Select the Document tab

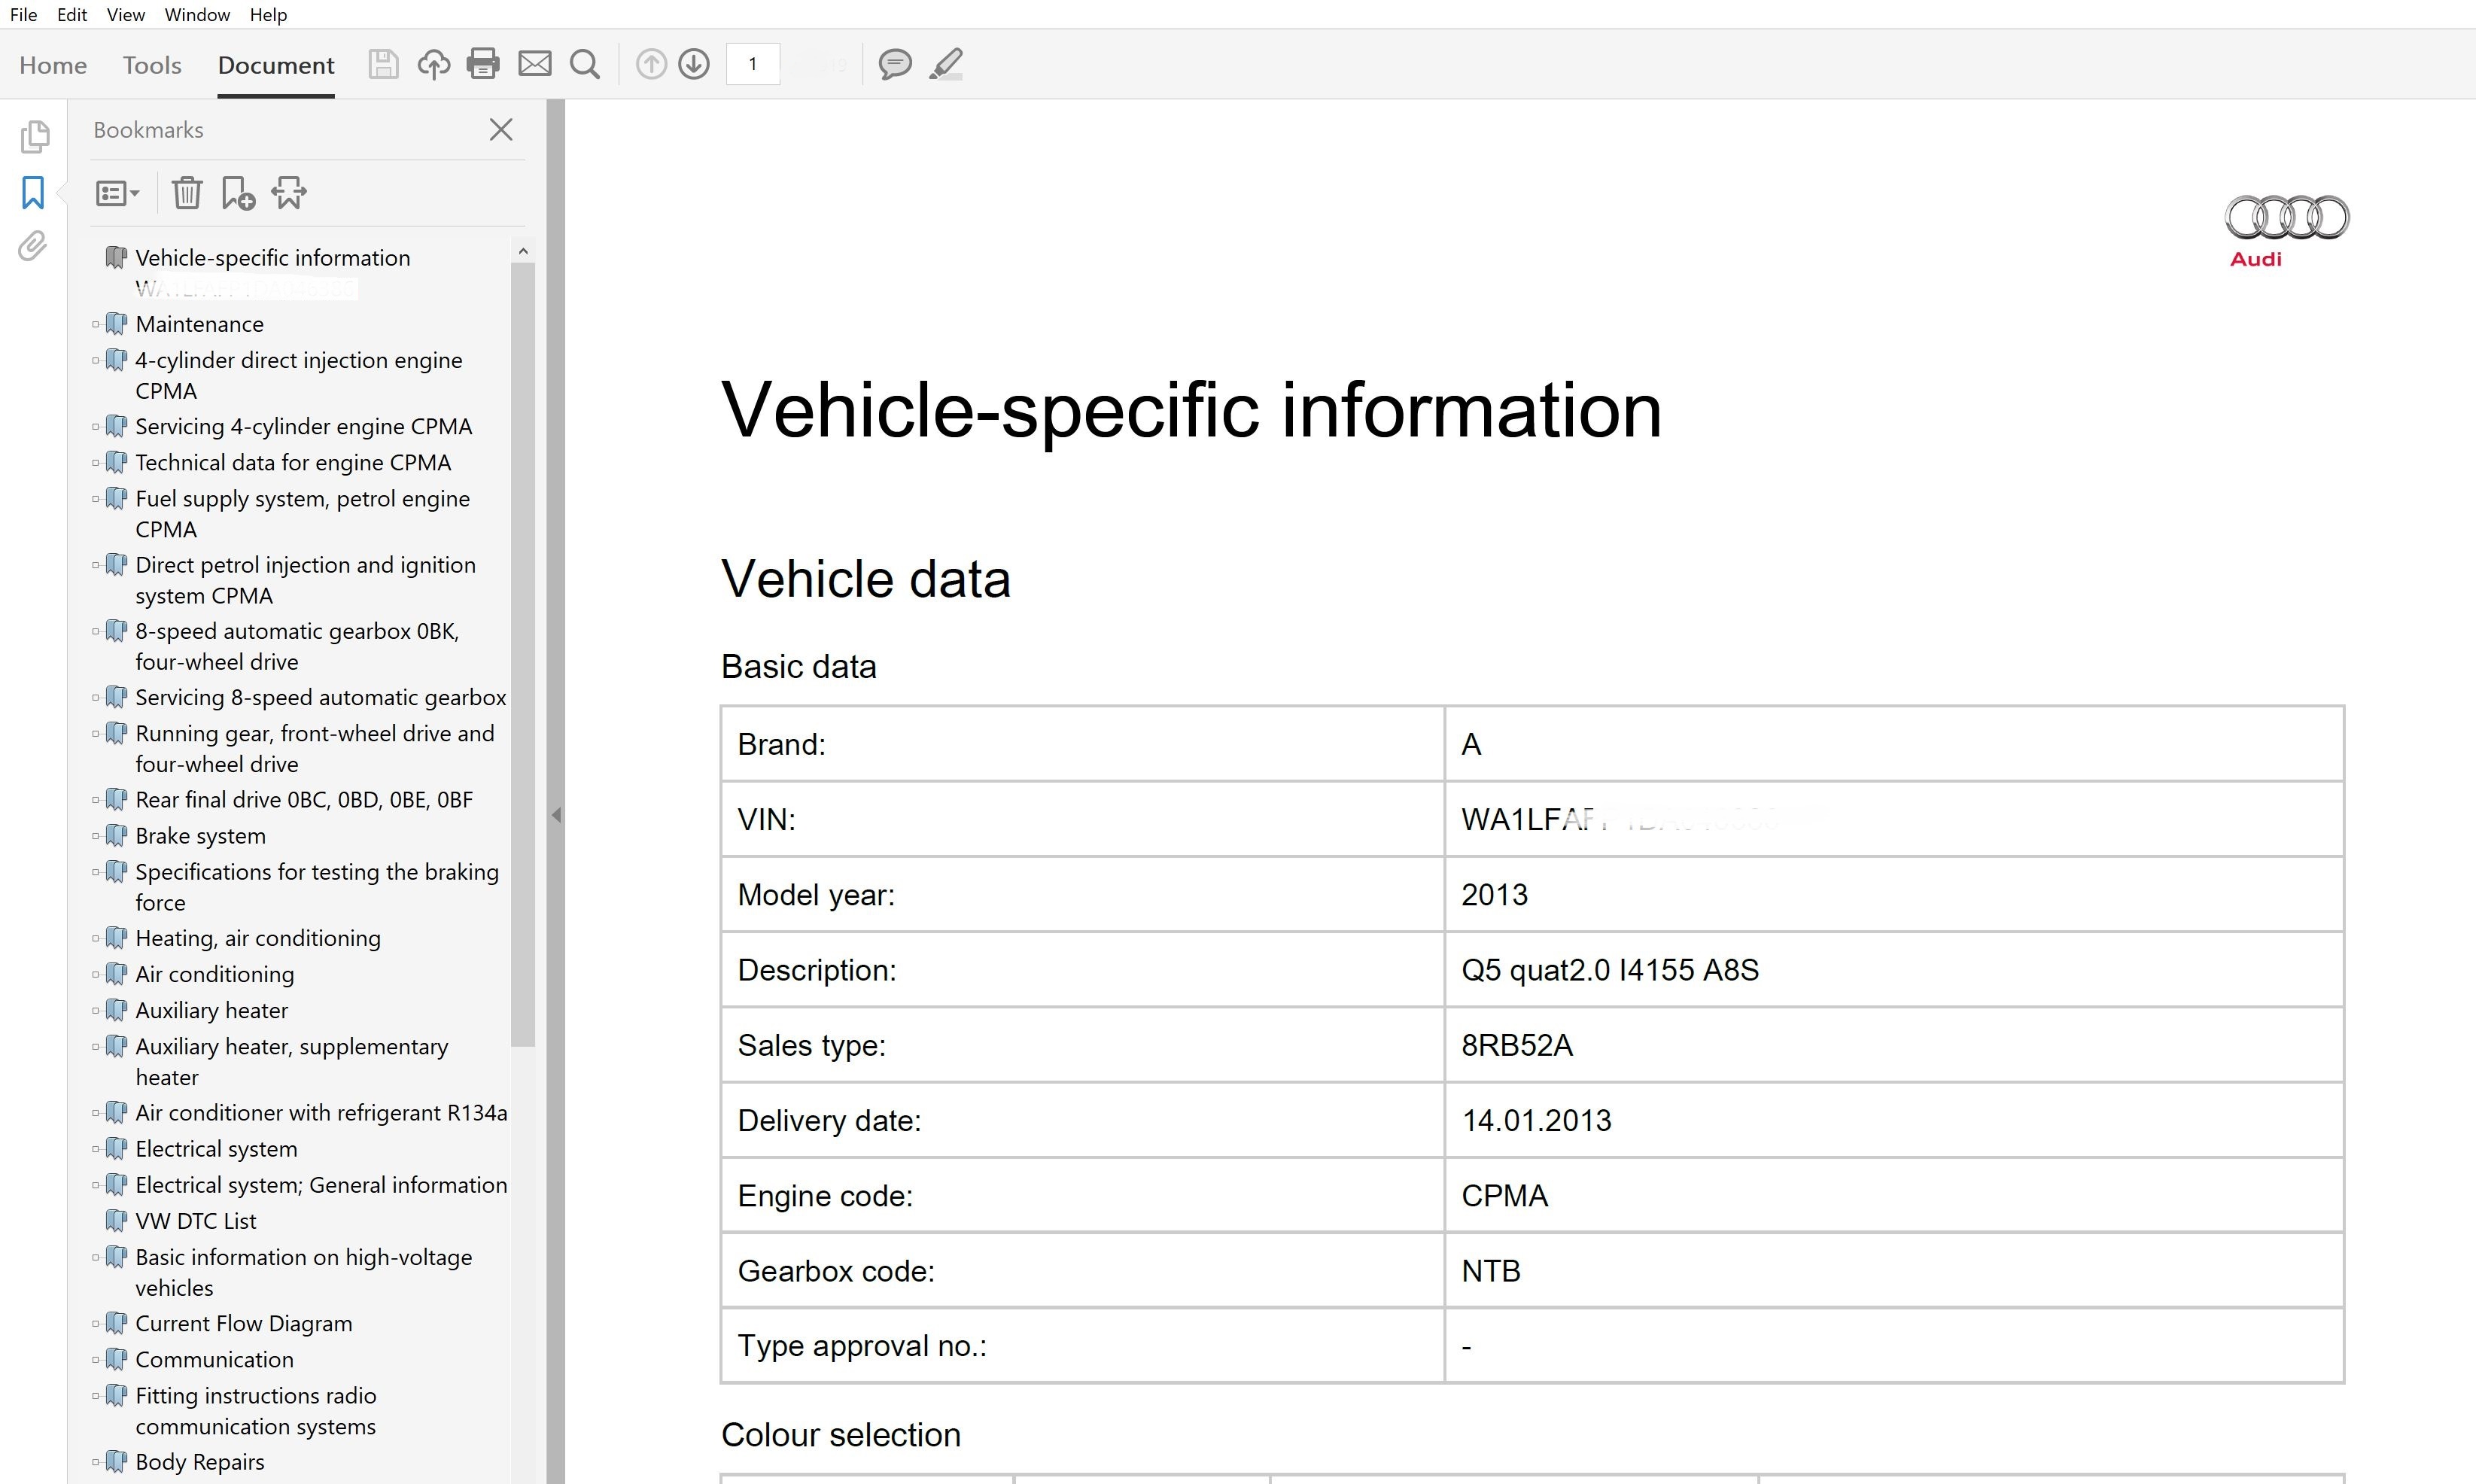click(x=274, y=64)
